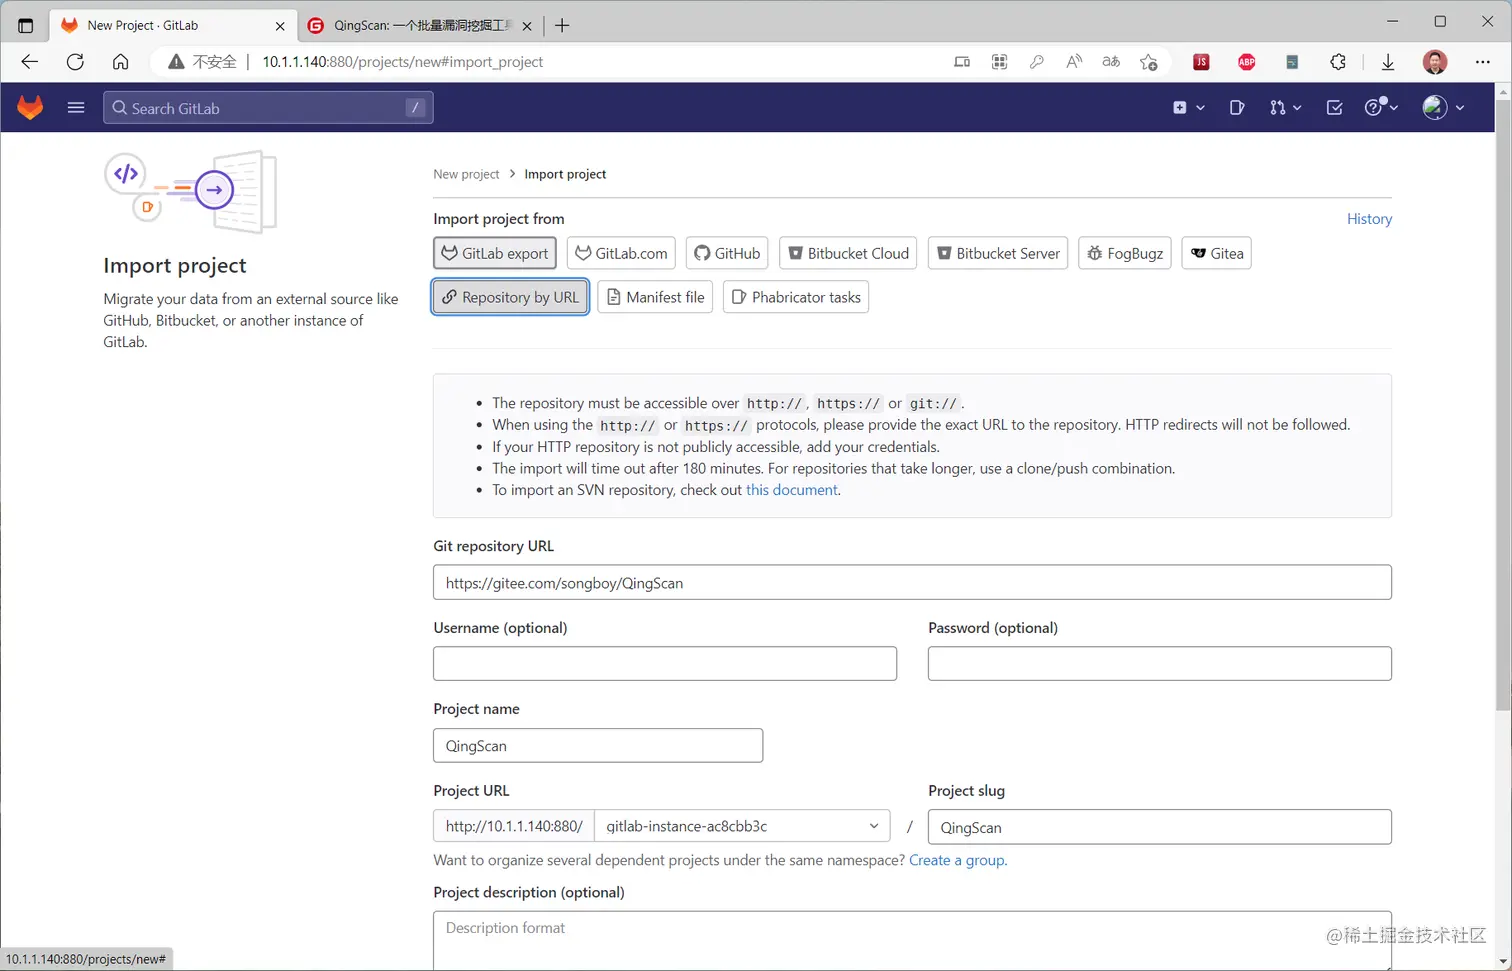Open the Issues icon in navbar

click(1237, 107)
